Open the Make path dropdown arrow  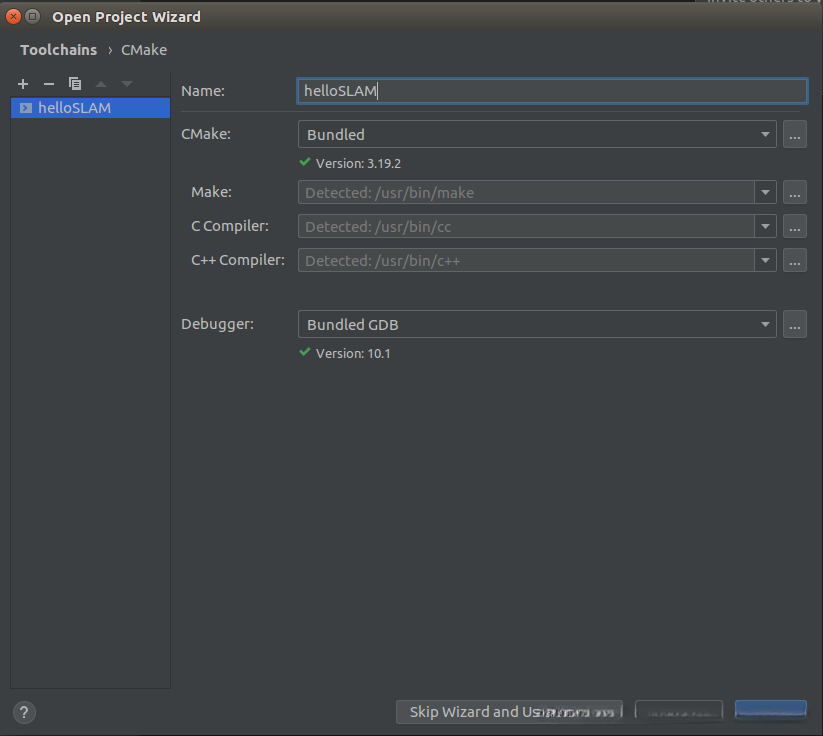click(x=765, y=192)
